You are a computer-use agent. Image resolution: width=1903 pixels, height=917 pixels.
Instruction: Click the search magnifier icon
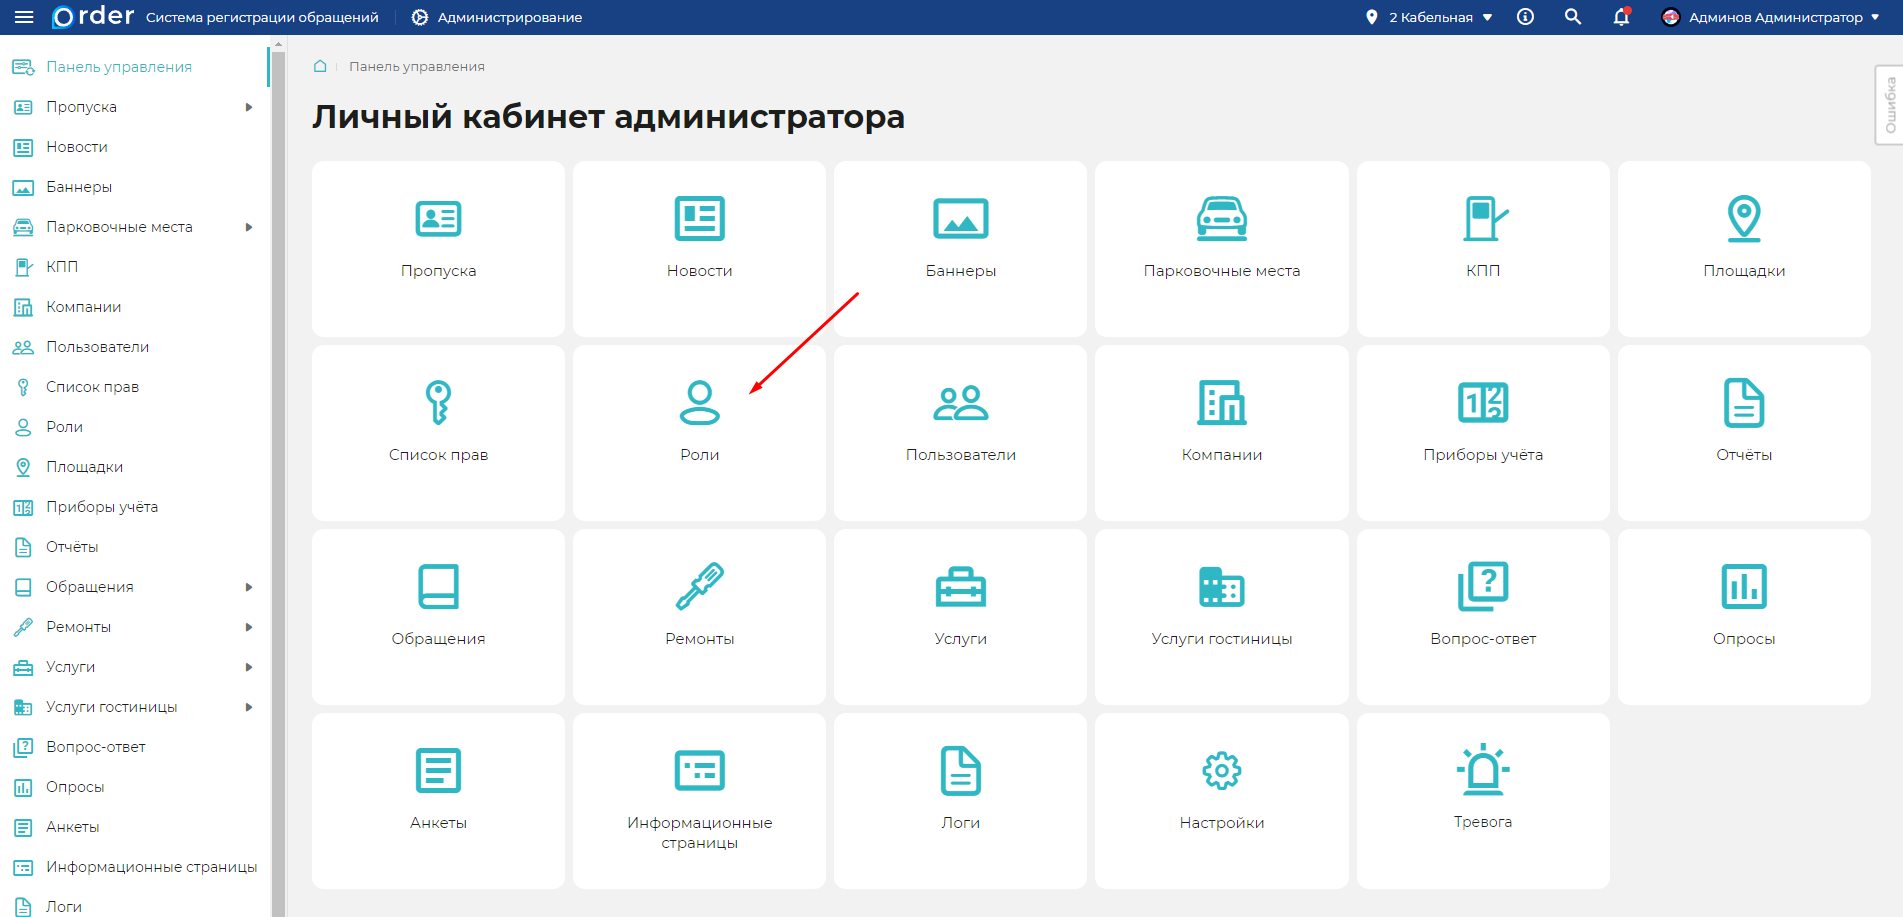click(x=1573, y=17)
